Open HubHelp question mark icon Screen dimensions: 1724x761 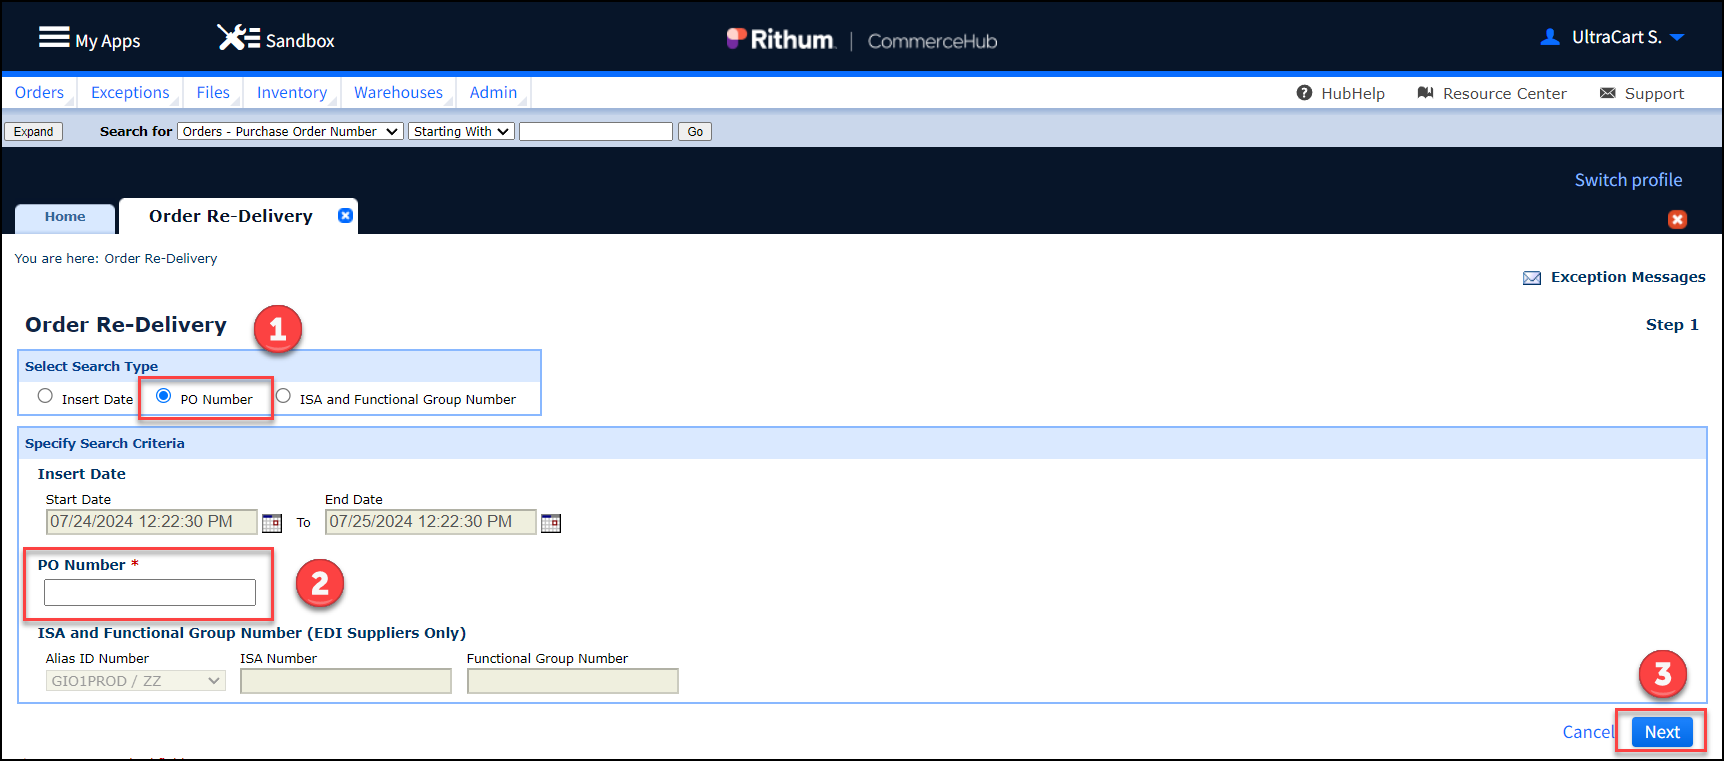(1304, 93)
